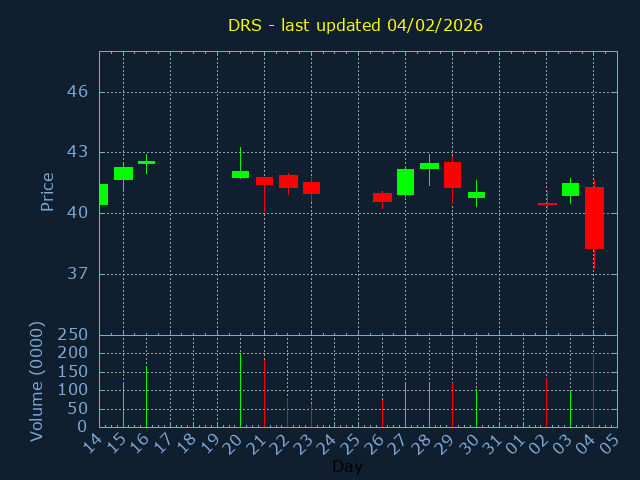
Task: Select the green candlestick on day 20
Action: click(x=240, y=174)
